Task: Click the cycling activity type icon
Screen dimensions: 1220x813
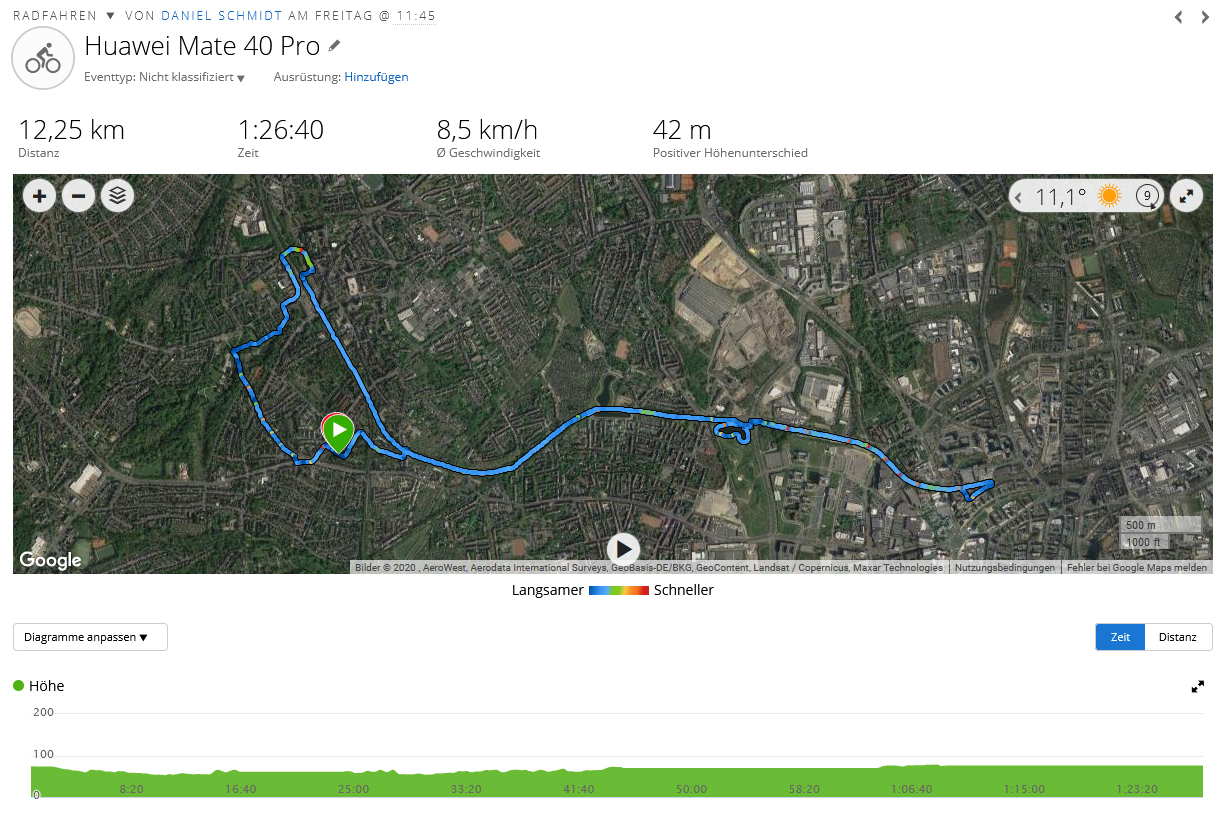Action: [x=43, y=58]
